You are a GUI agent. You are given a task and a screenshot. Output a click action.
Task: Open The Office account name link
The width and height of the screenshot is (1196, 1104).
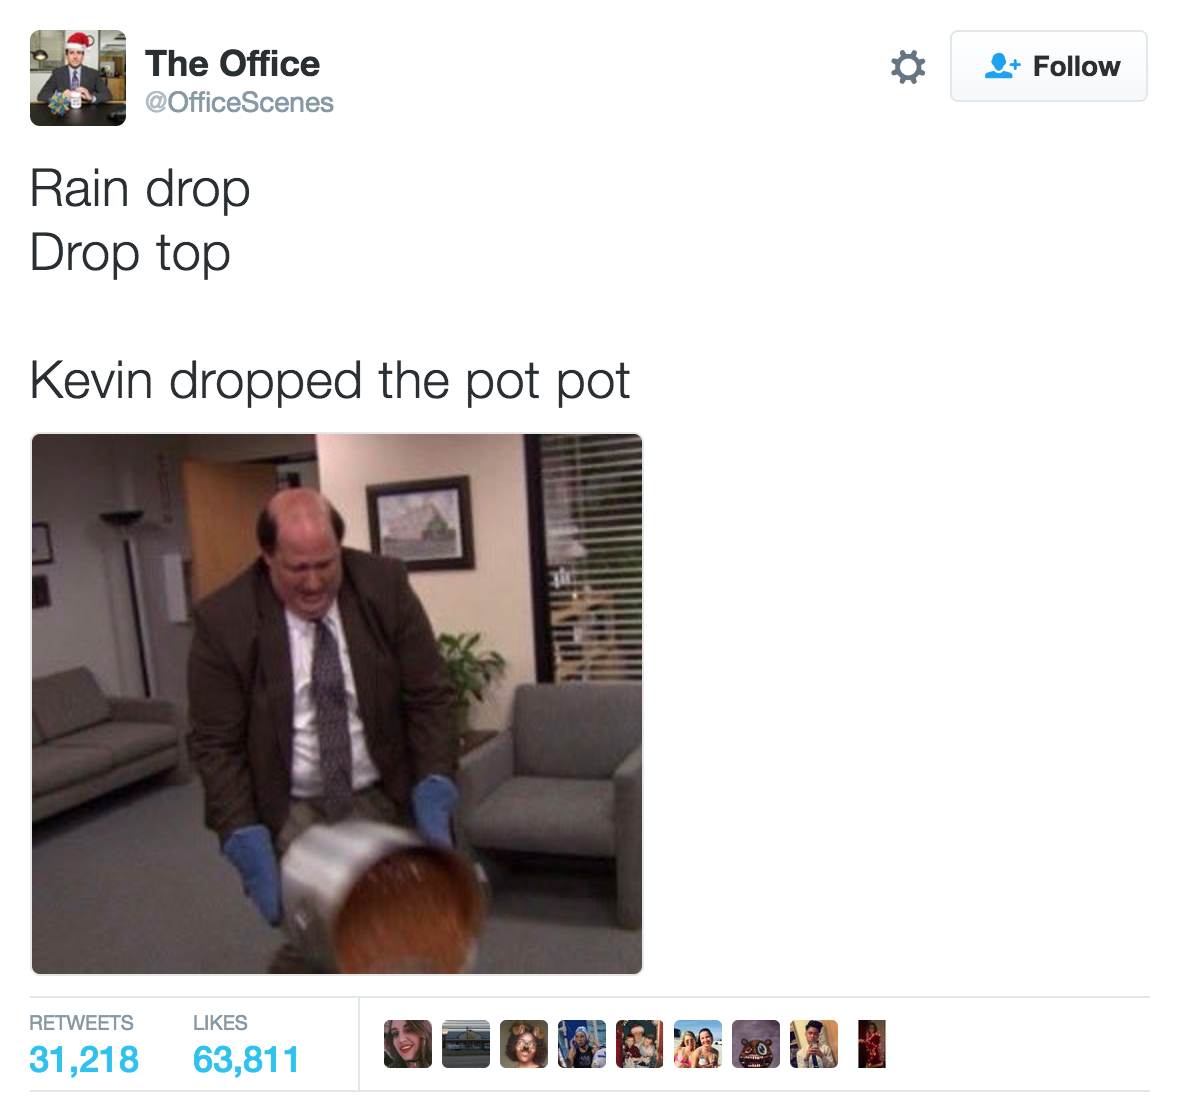(233, 63)
